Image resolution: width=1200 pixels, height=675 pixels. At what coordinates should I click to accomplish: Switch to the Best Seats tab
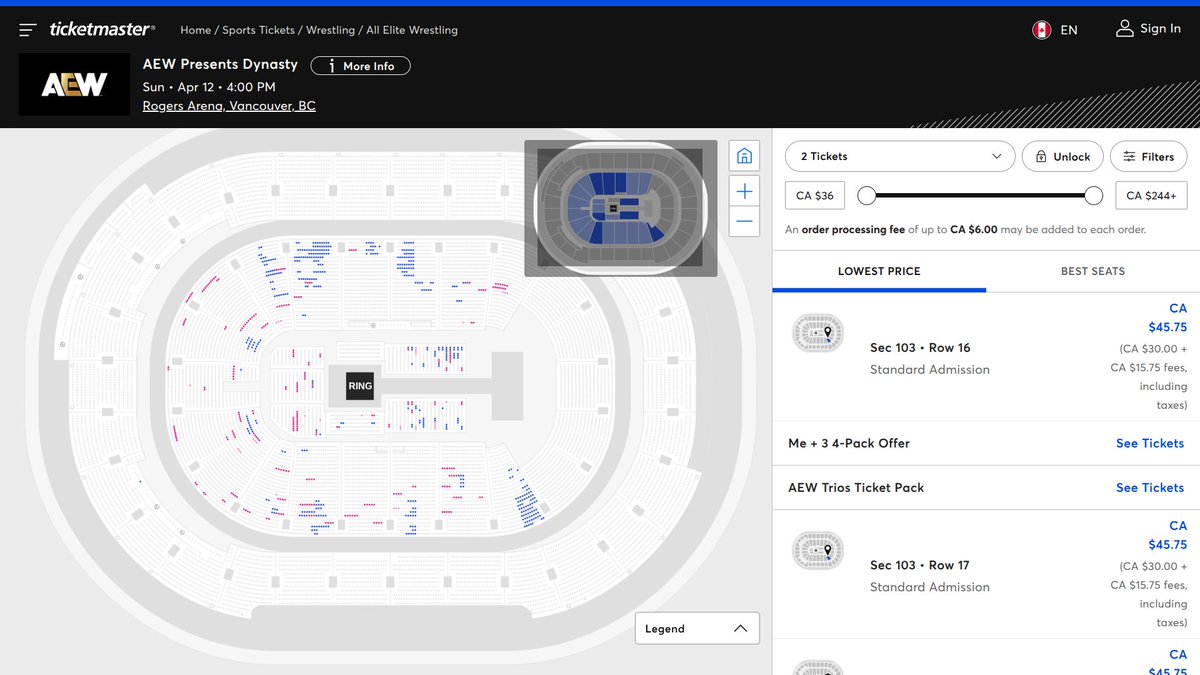tap(1092, 271)
